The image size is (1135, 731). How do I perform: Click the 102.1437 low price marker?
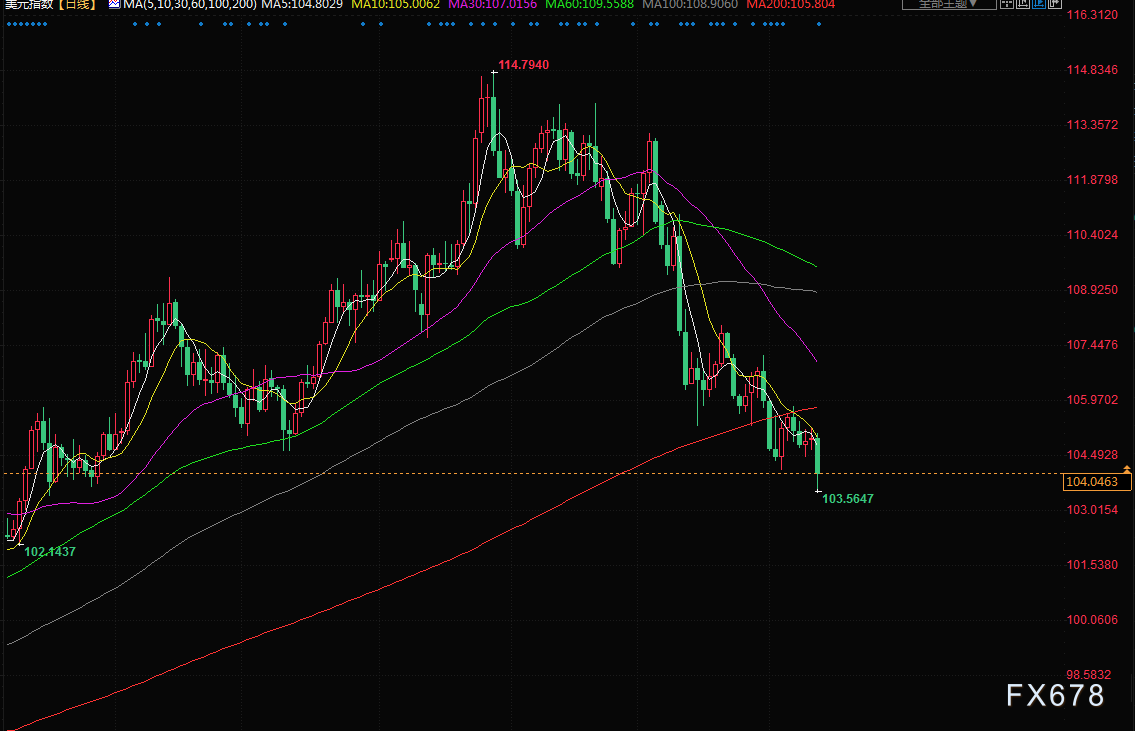tap(50, 552)
